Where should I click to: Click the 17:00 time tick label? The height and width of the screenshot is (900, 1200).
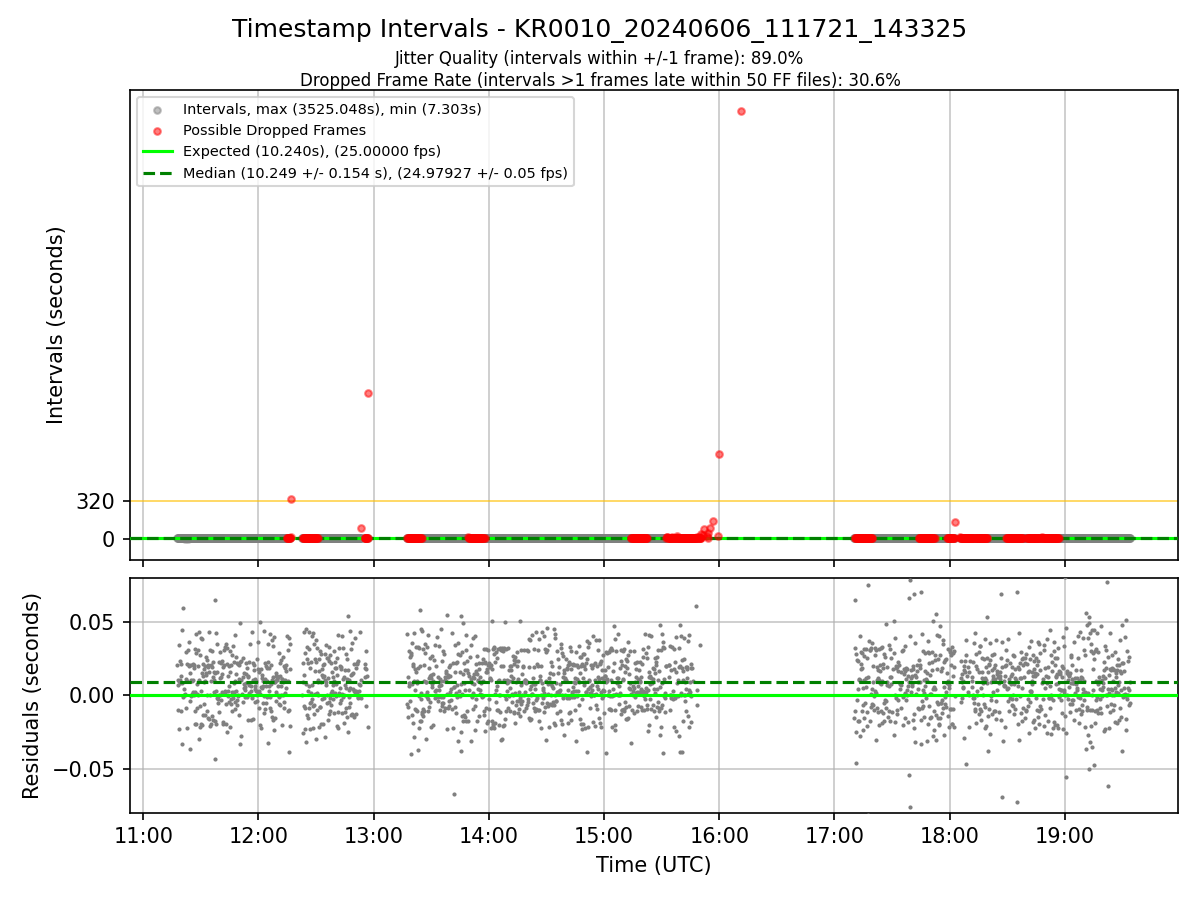point(834,834)
